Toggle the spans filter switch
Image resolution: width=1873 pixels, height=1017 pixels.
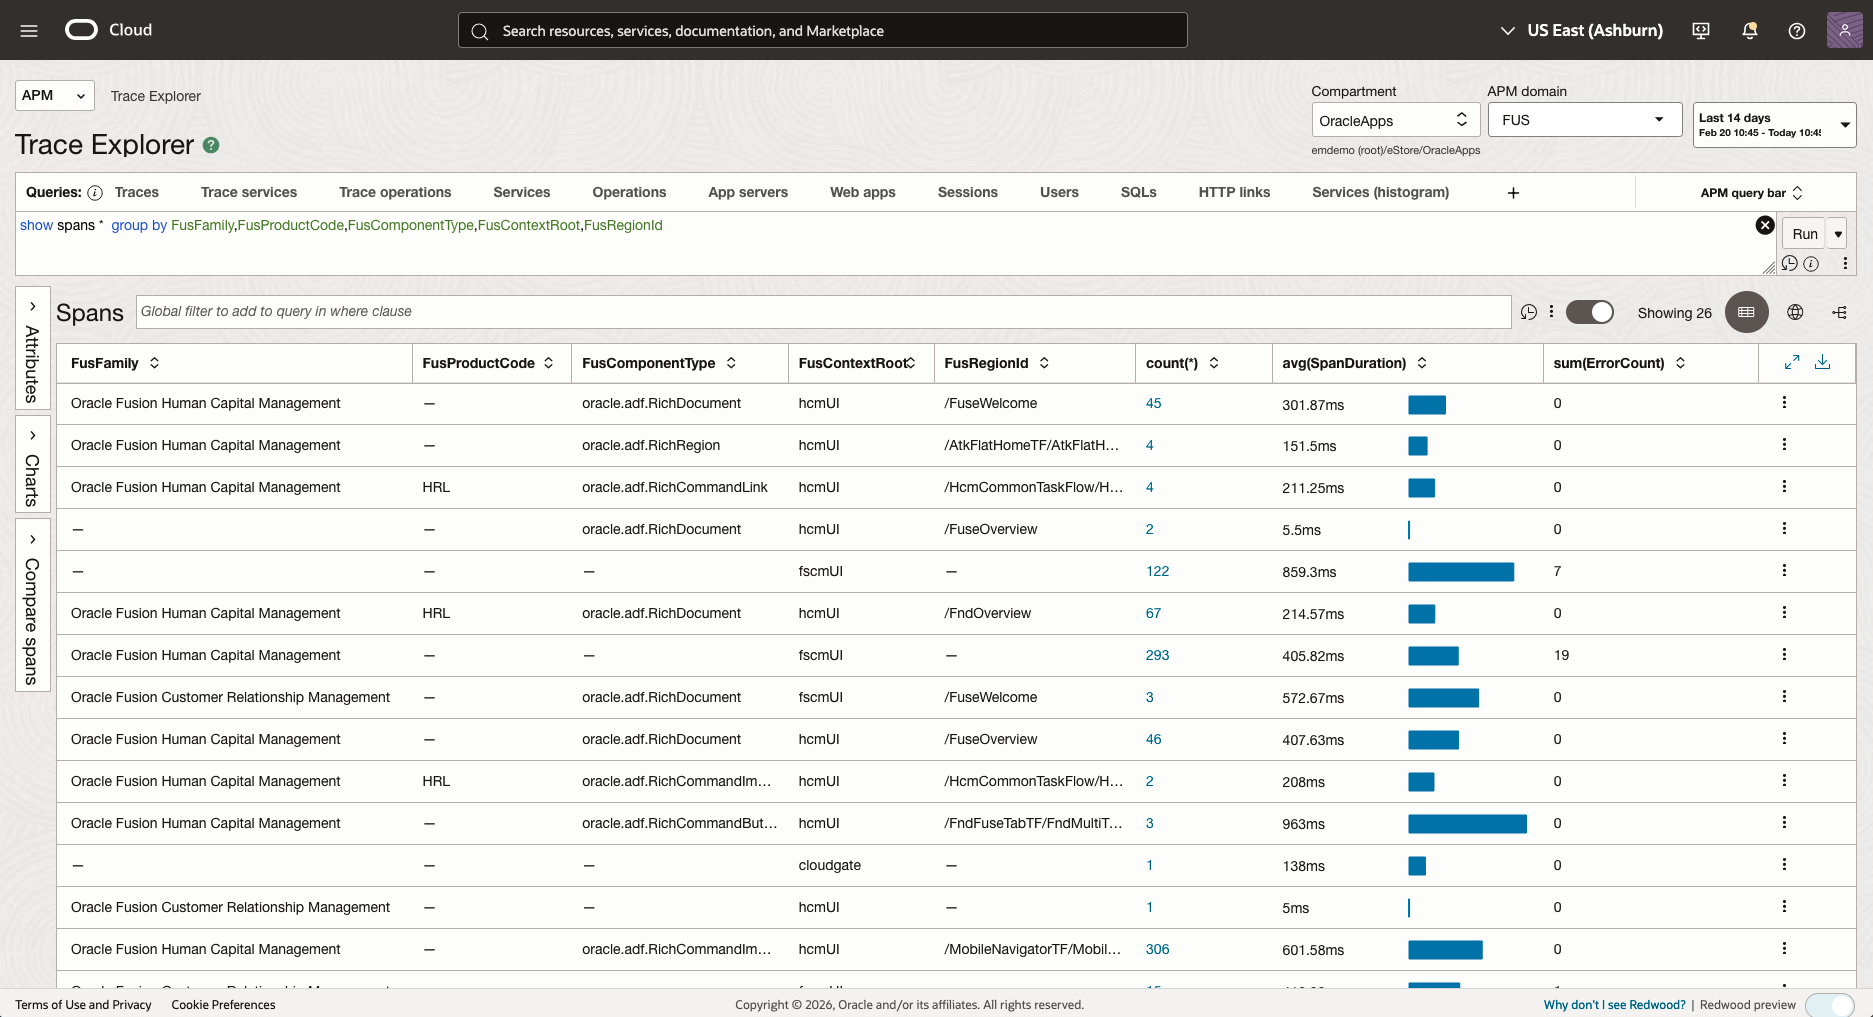(1589, 312)
